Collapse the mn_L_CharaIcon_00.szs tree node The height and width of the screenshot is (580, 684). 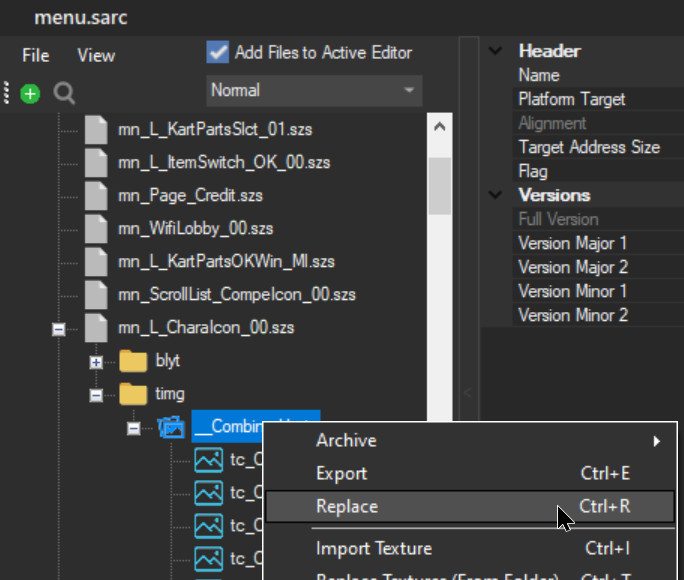[x=59, y=328]
